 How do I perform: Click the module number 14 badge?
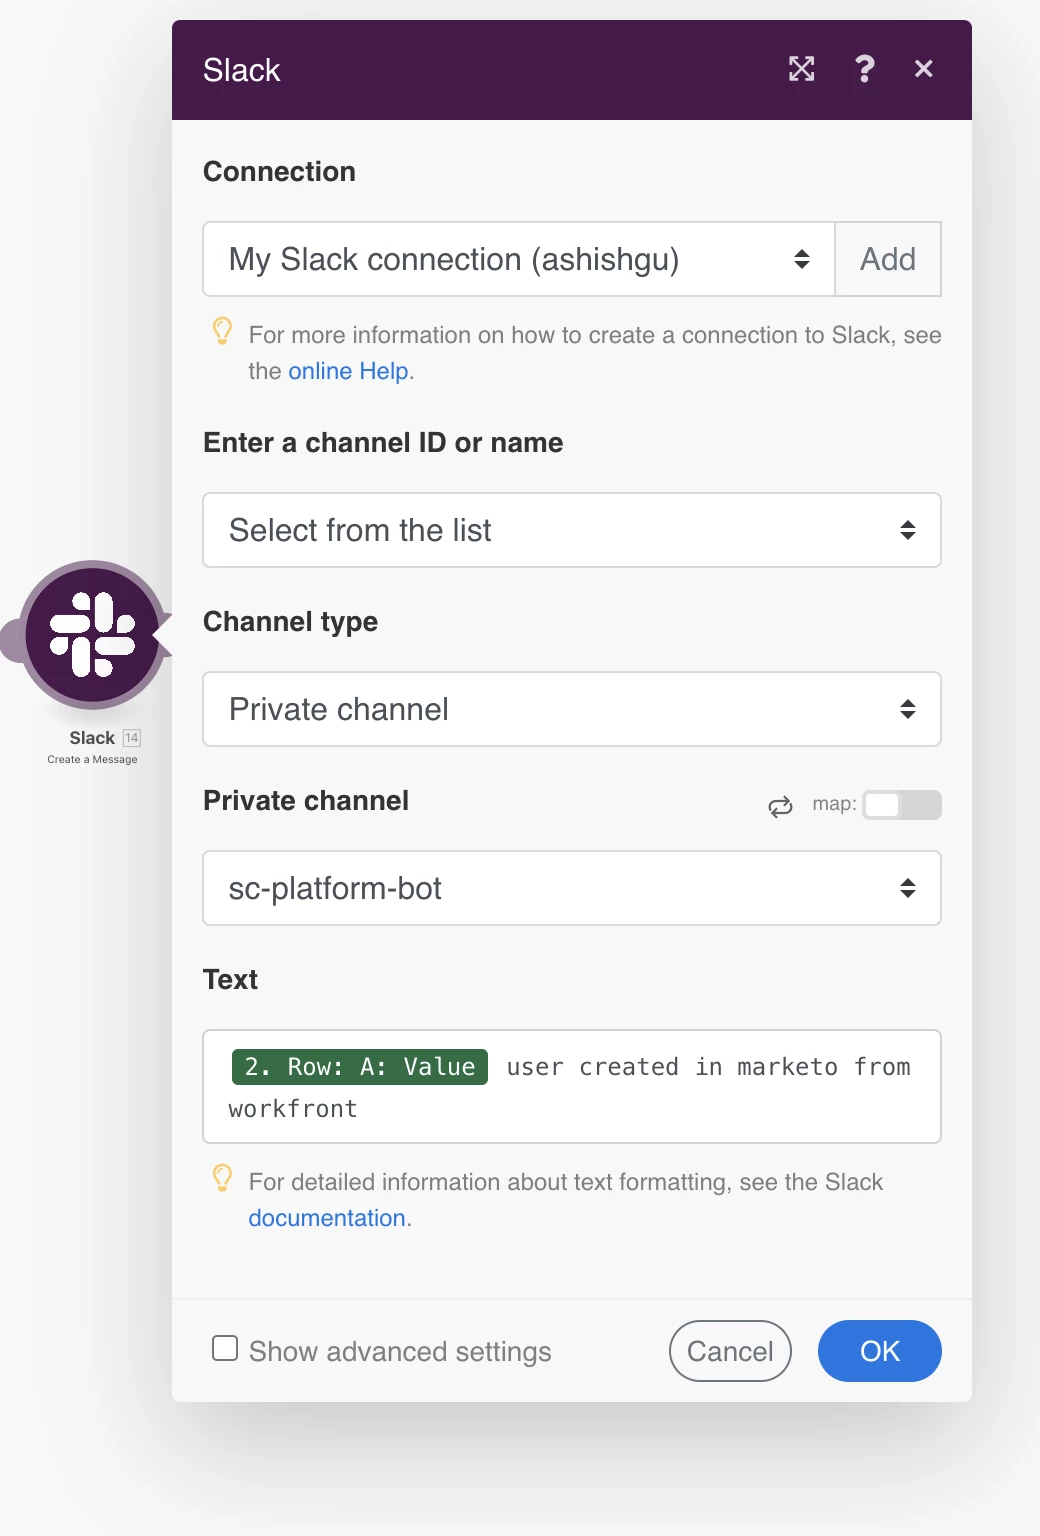tap(132, 738)
